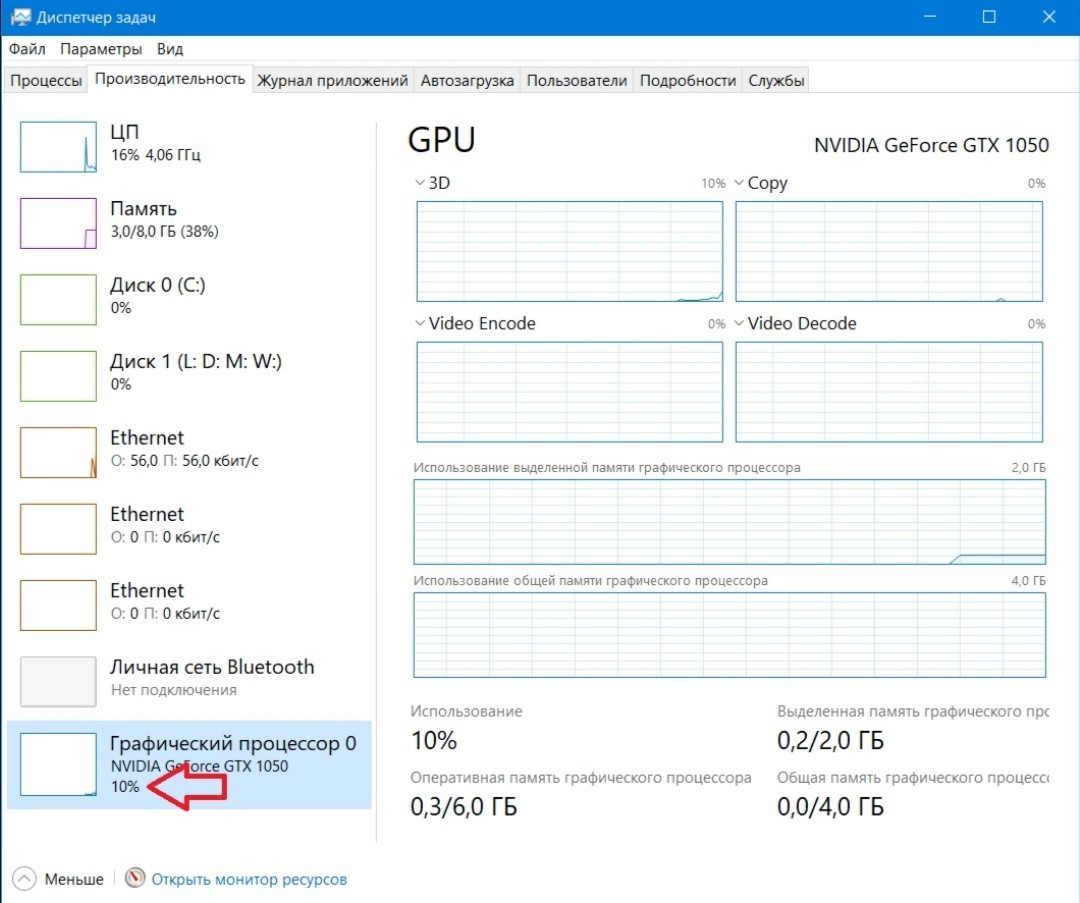This screenshot has height=903, width=1080.
Task: Switch to the Автозагрузка tab
Action: tap(467, 81)
